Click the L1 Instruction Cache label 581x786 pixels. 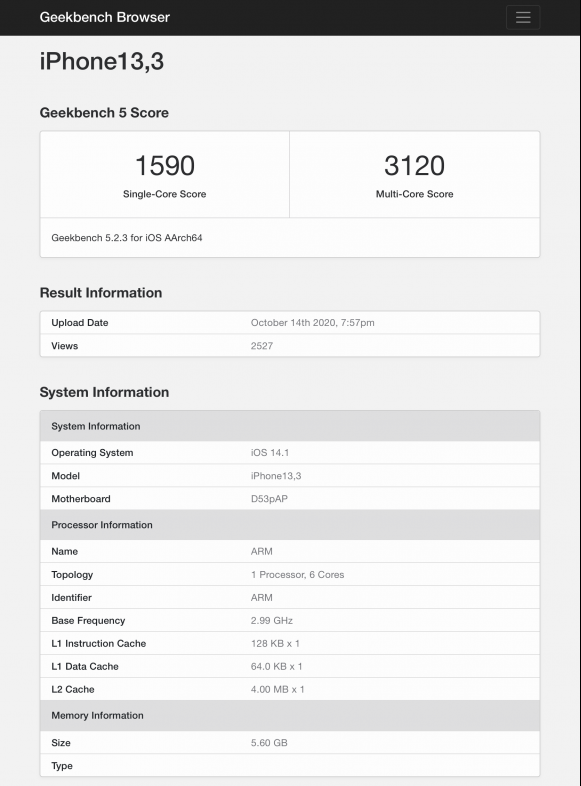[x=99, y=644]
